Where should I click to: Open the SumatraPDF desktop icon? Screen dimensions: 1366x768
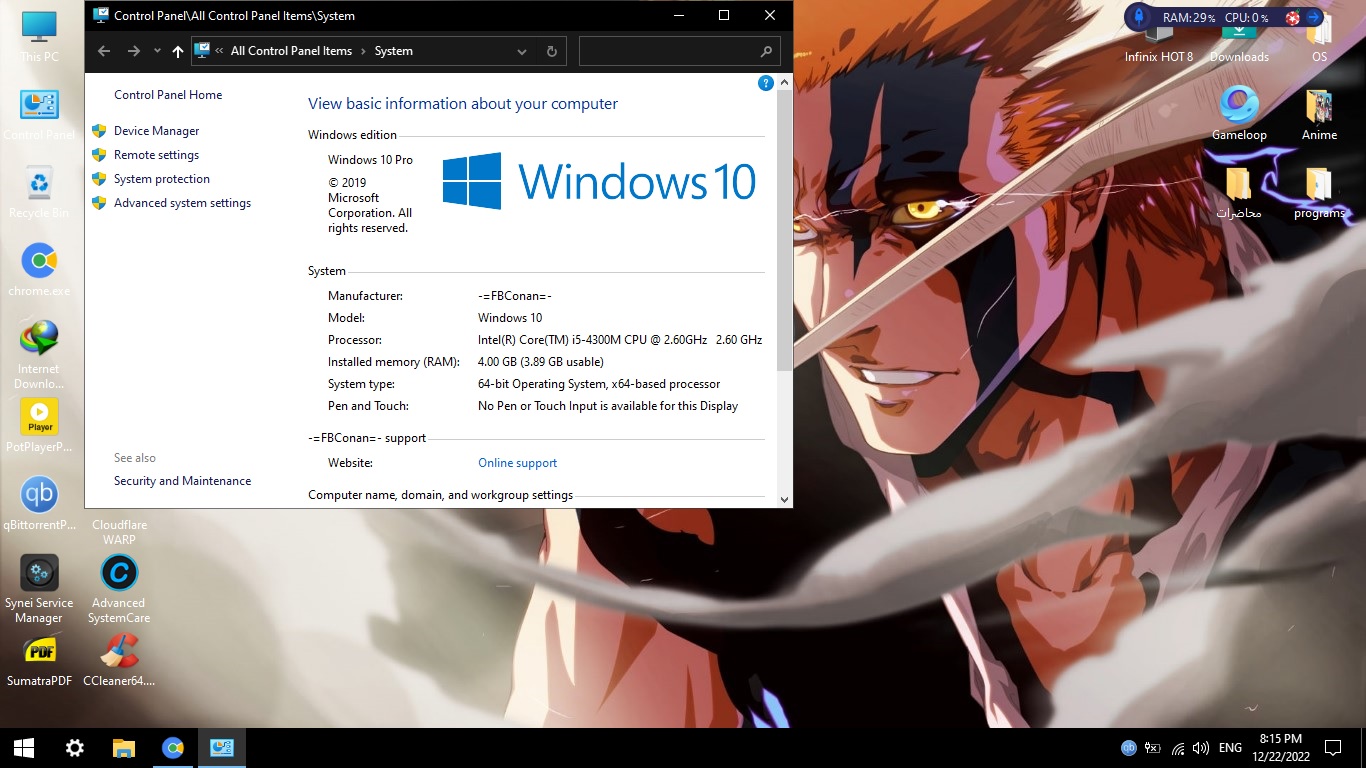tap(39, 660)
